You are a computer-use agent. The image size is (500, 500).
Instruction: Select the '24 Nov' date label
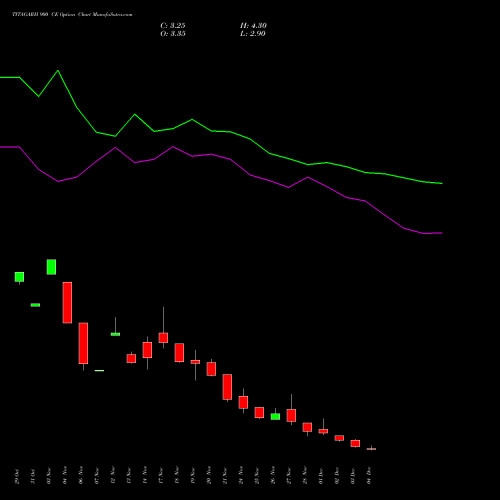[241, 475]
